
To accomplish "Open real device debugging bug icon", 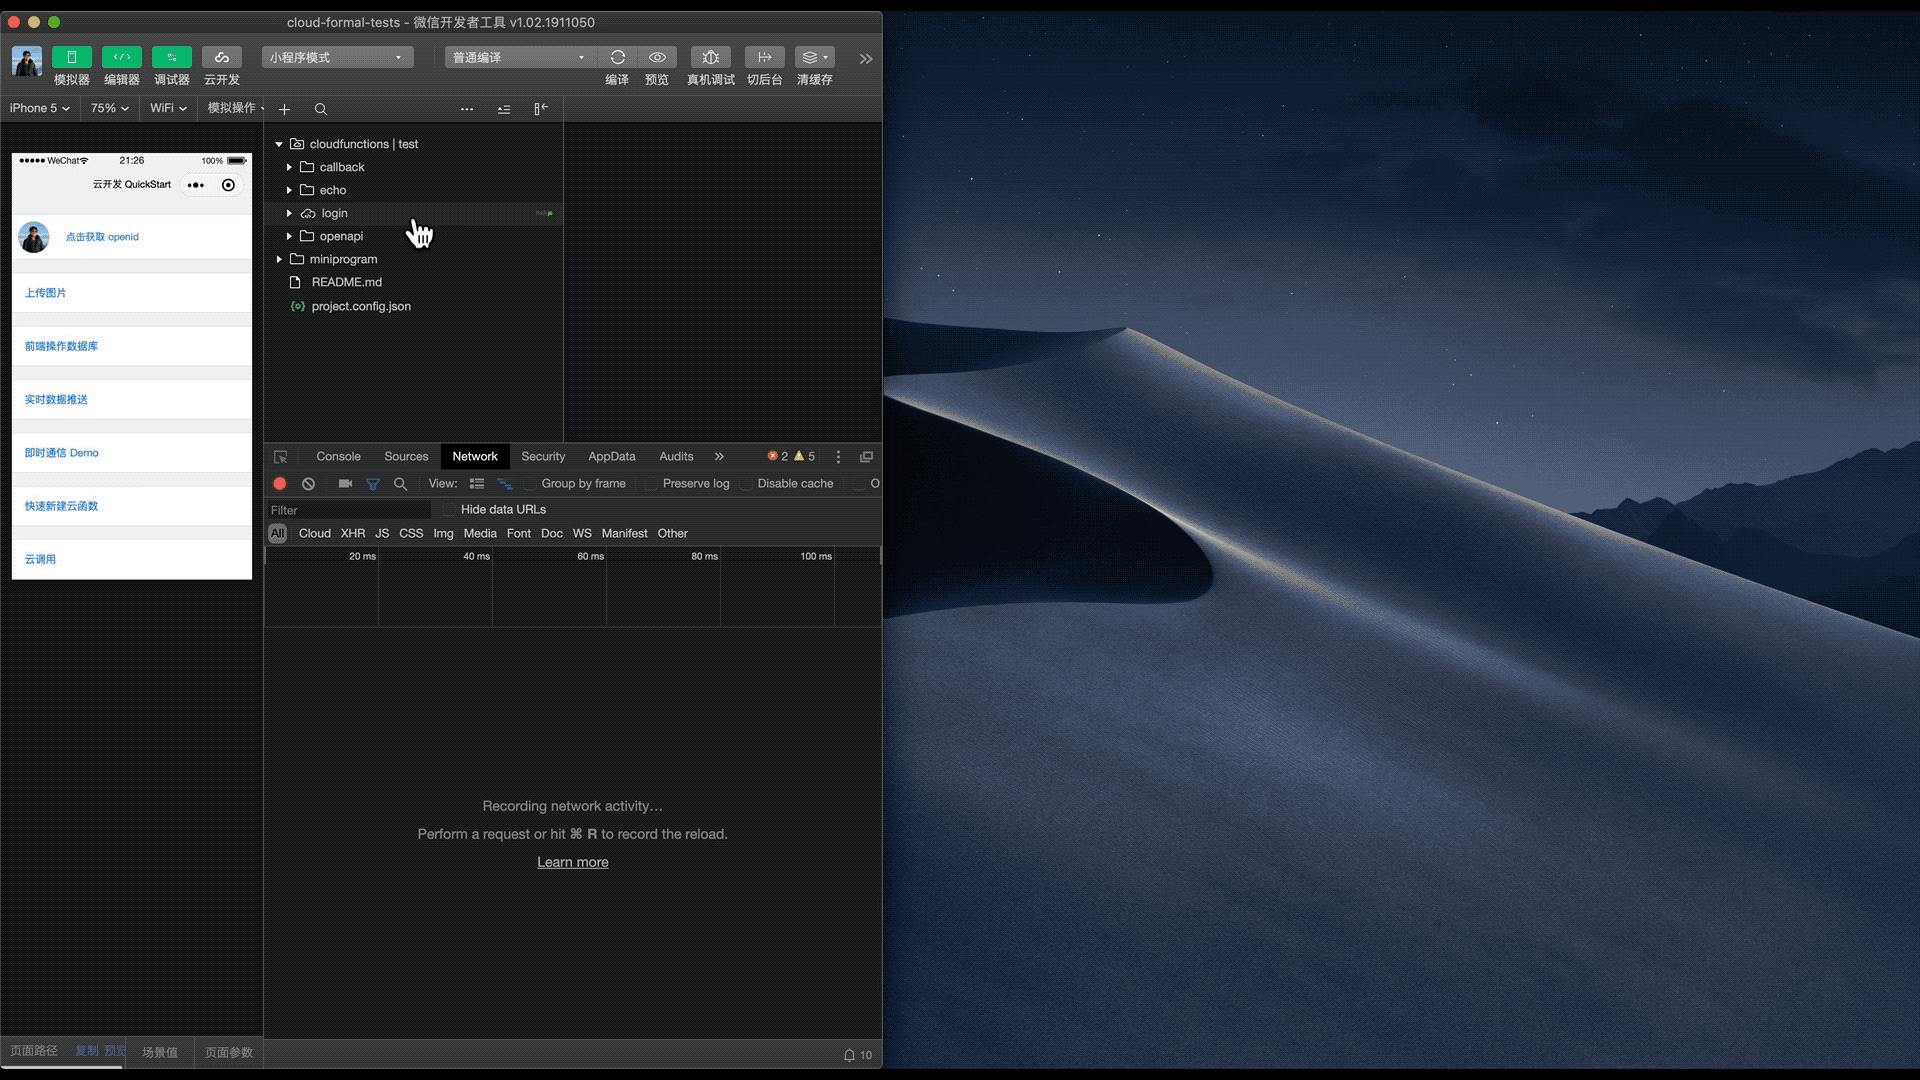I will pos(710,57).
